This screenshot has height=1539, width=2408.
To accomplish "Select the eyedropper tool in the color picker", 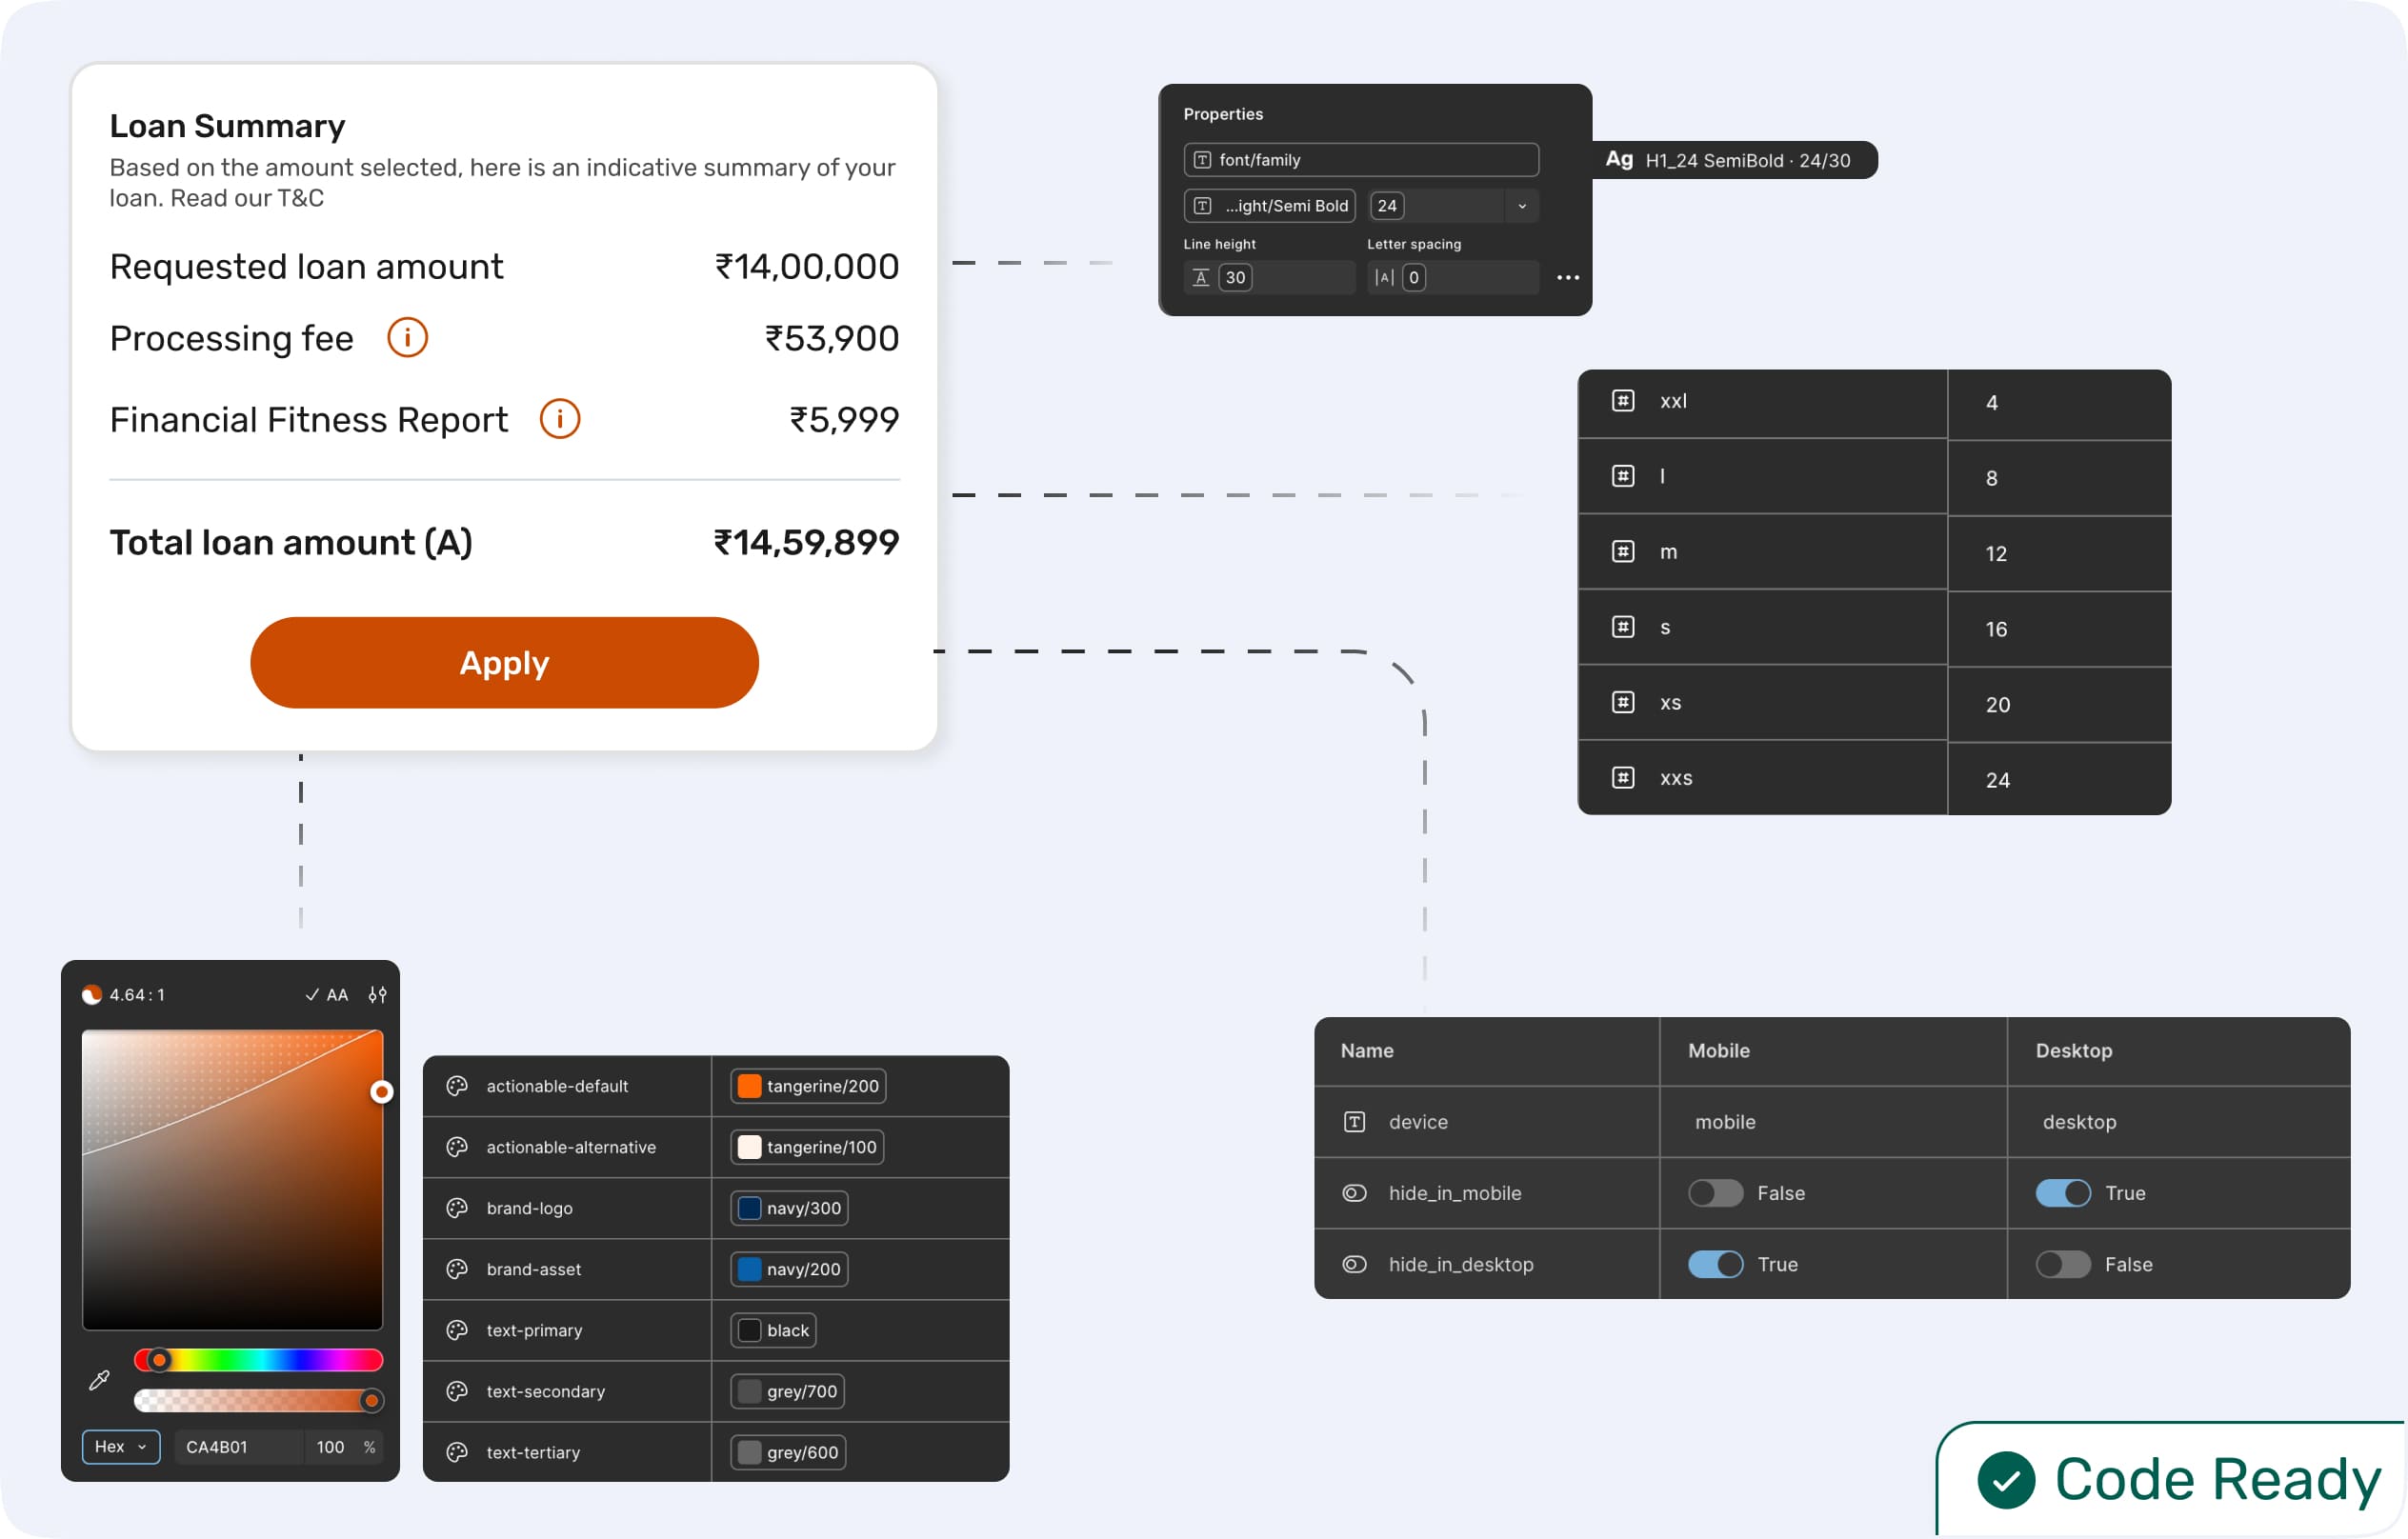I will 99,1380.
